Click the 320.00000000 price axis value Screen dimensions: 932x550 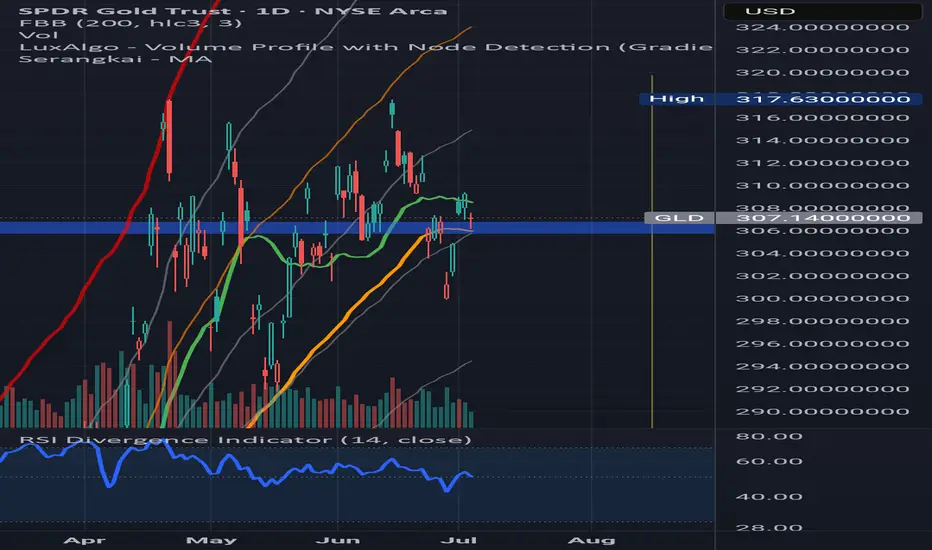[823, 73]
